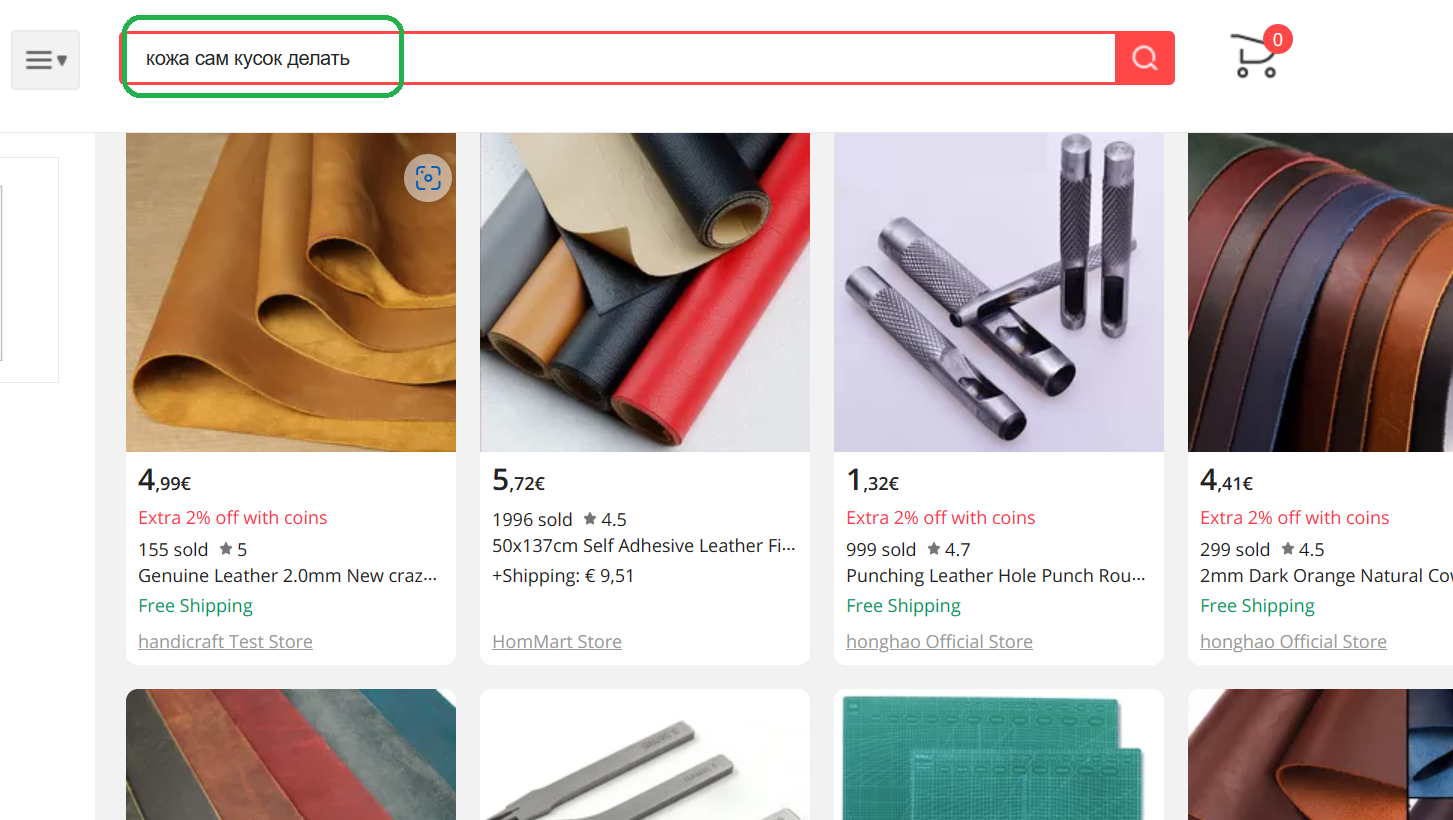This screenshot has width=1453, height=820.
Task: Expand the hamburger categories menu
Action: point(45,60)
